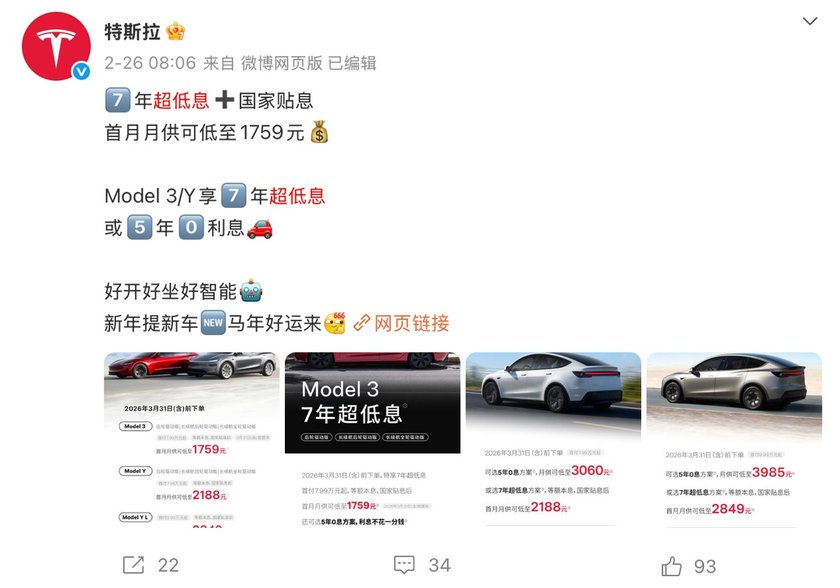Expand the post options chevron
840x588 pixels.
[809, 21]
